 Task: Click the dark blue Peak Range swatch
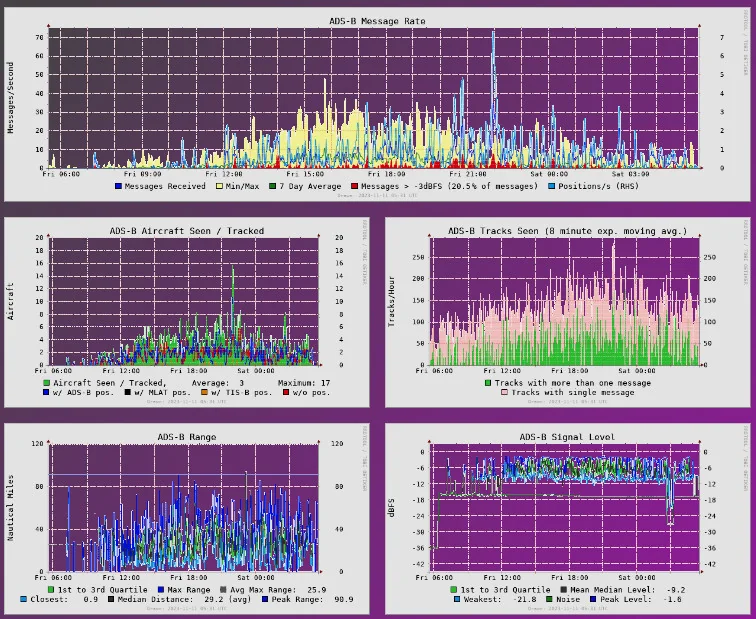[265, 599]
